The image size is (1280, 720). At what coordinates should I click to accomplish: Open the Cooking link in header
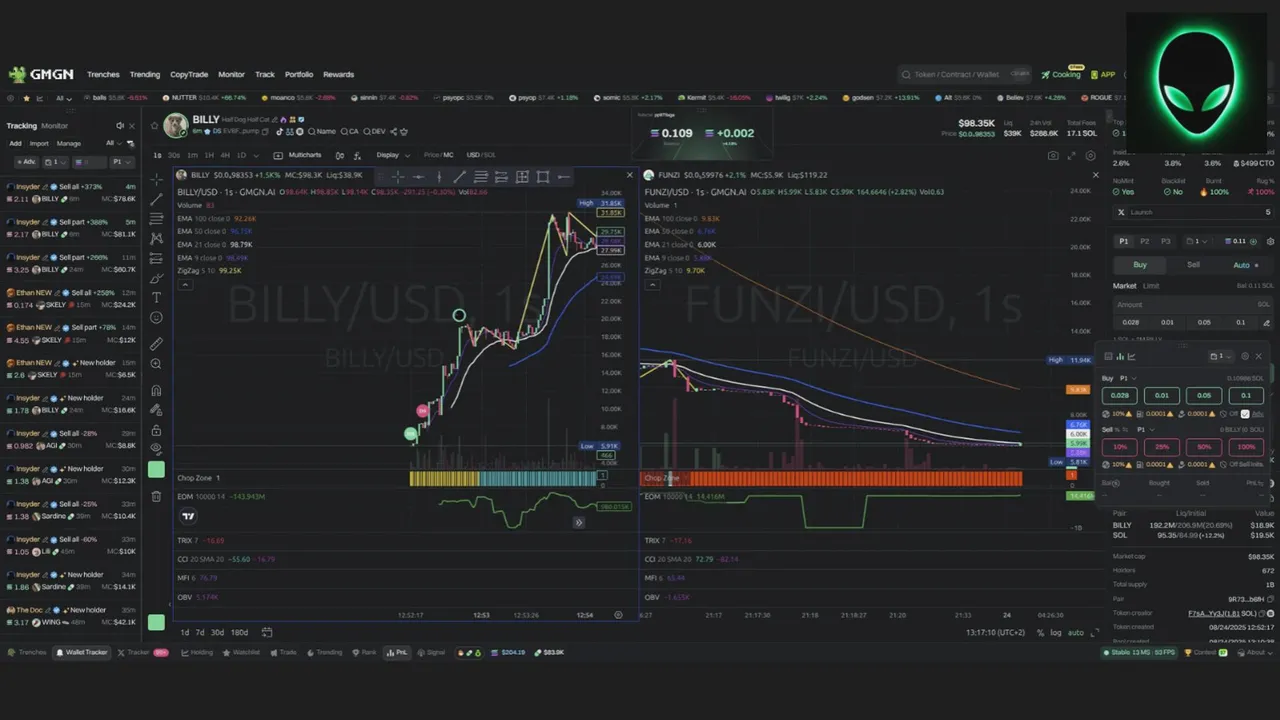pos(1061,75)
